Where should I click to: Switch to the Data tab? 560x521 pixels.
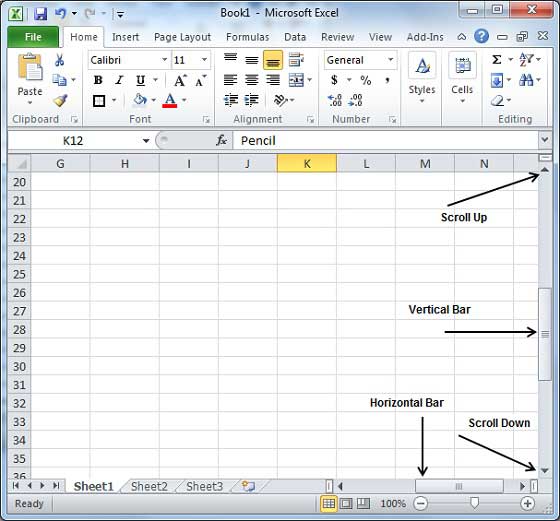[x=295, y=37]
